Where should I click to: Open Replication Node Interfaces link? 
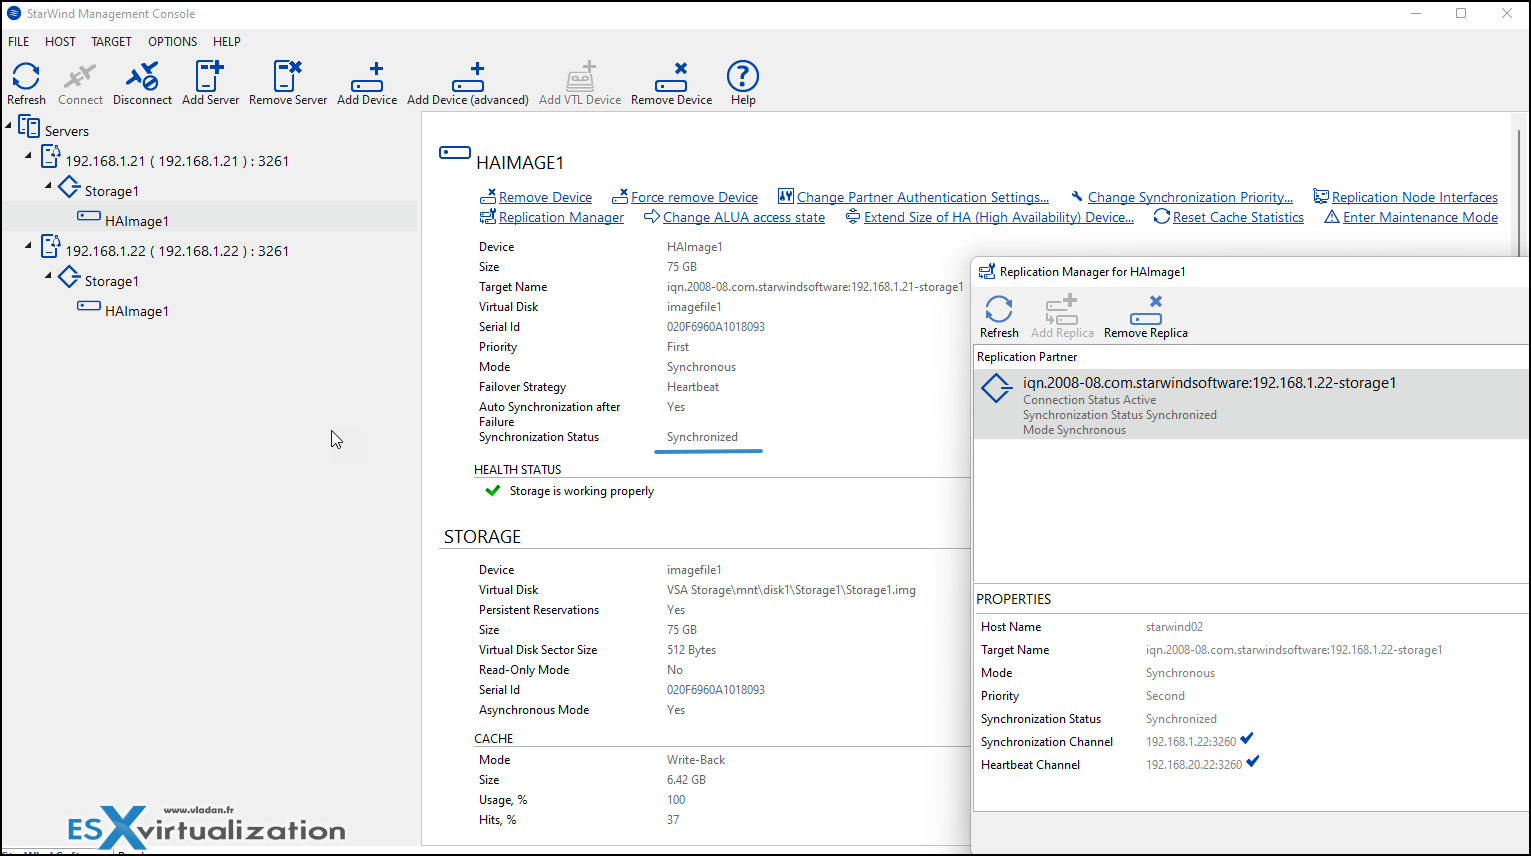pos(1415,197)
